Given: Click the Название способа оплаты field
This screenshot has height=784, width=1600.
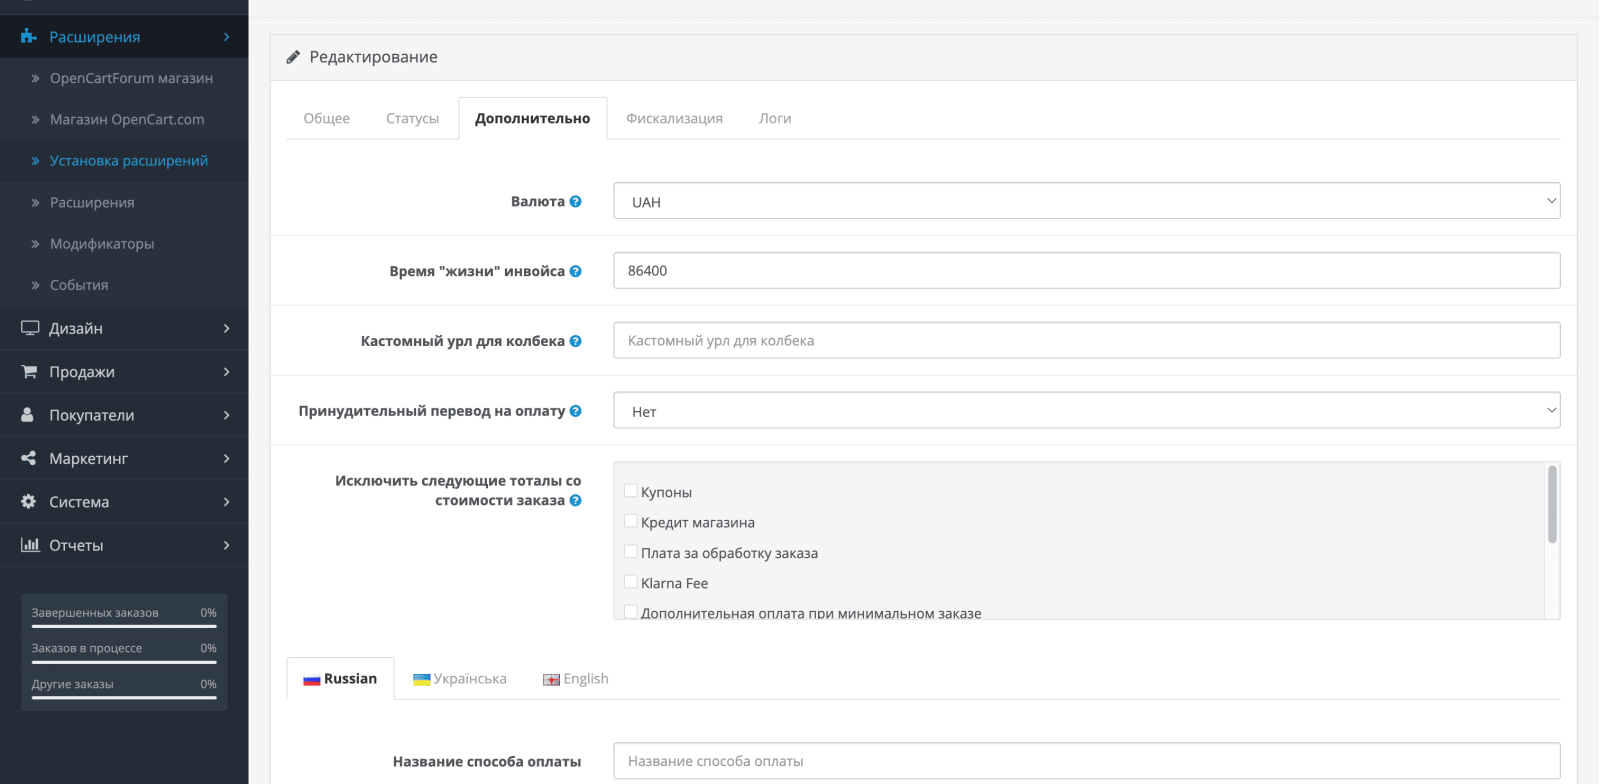Looking at the screenshot, I should [1087, 761].
